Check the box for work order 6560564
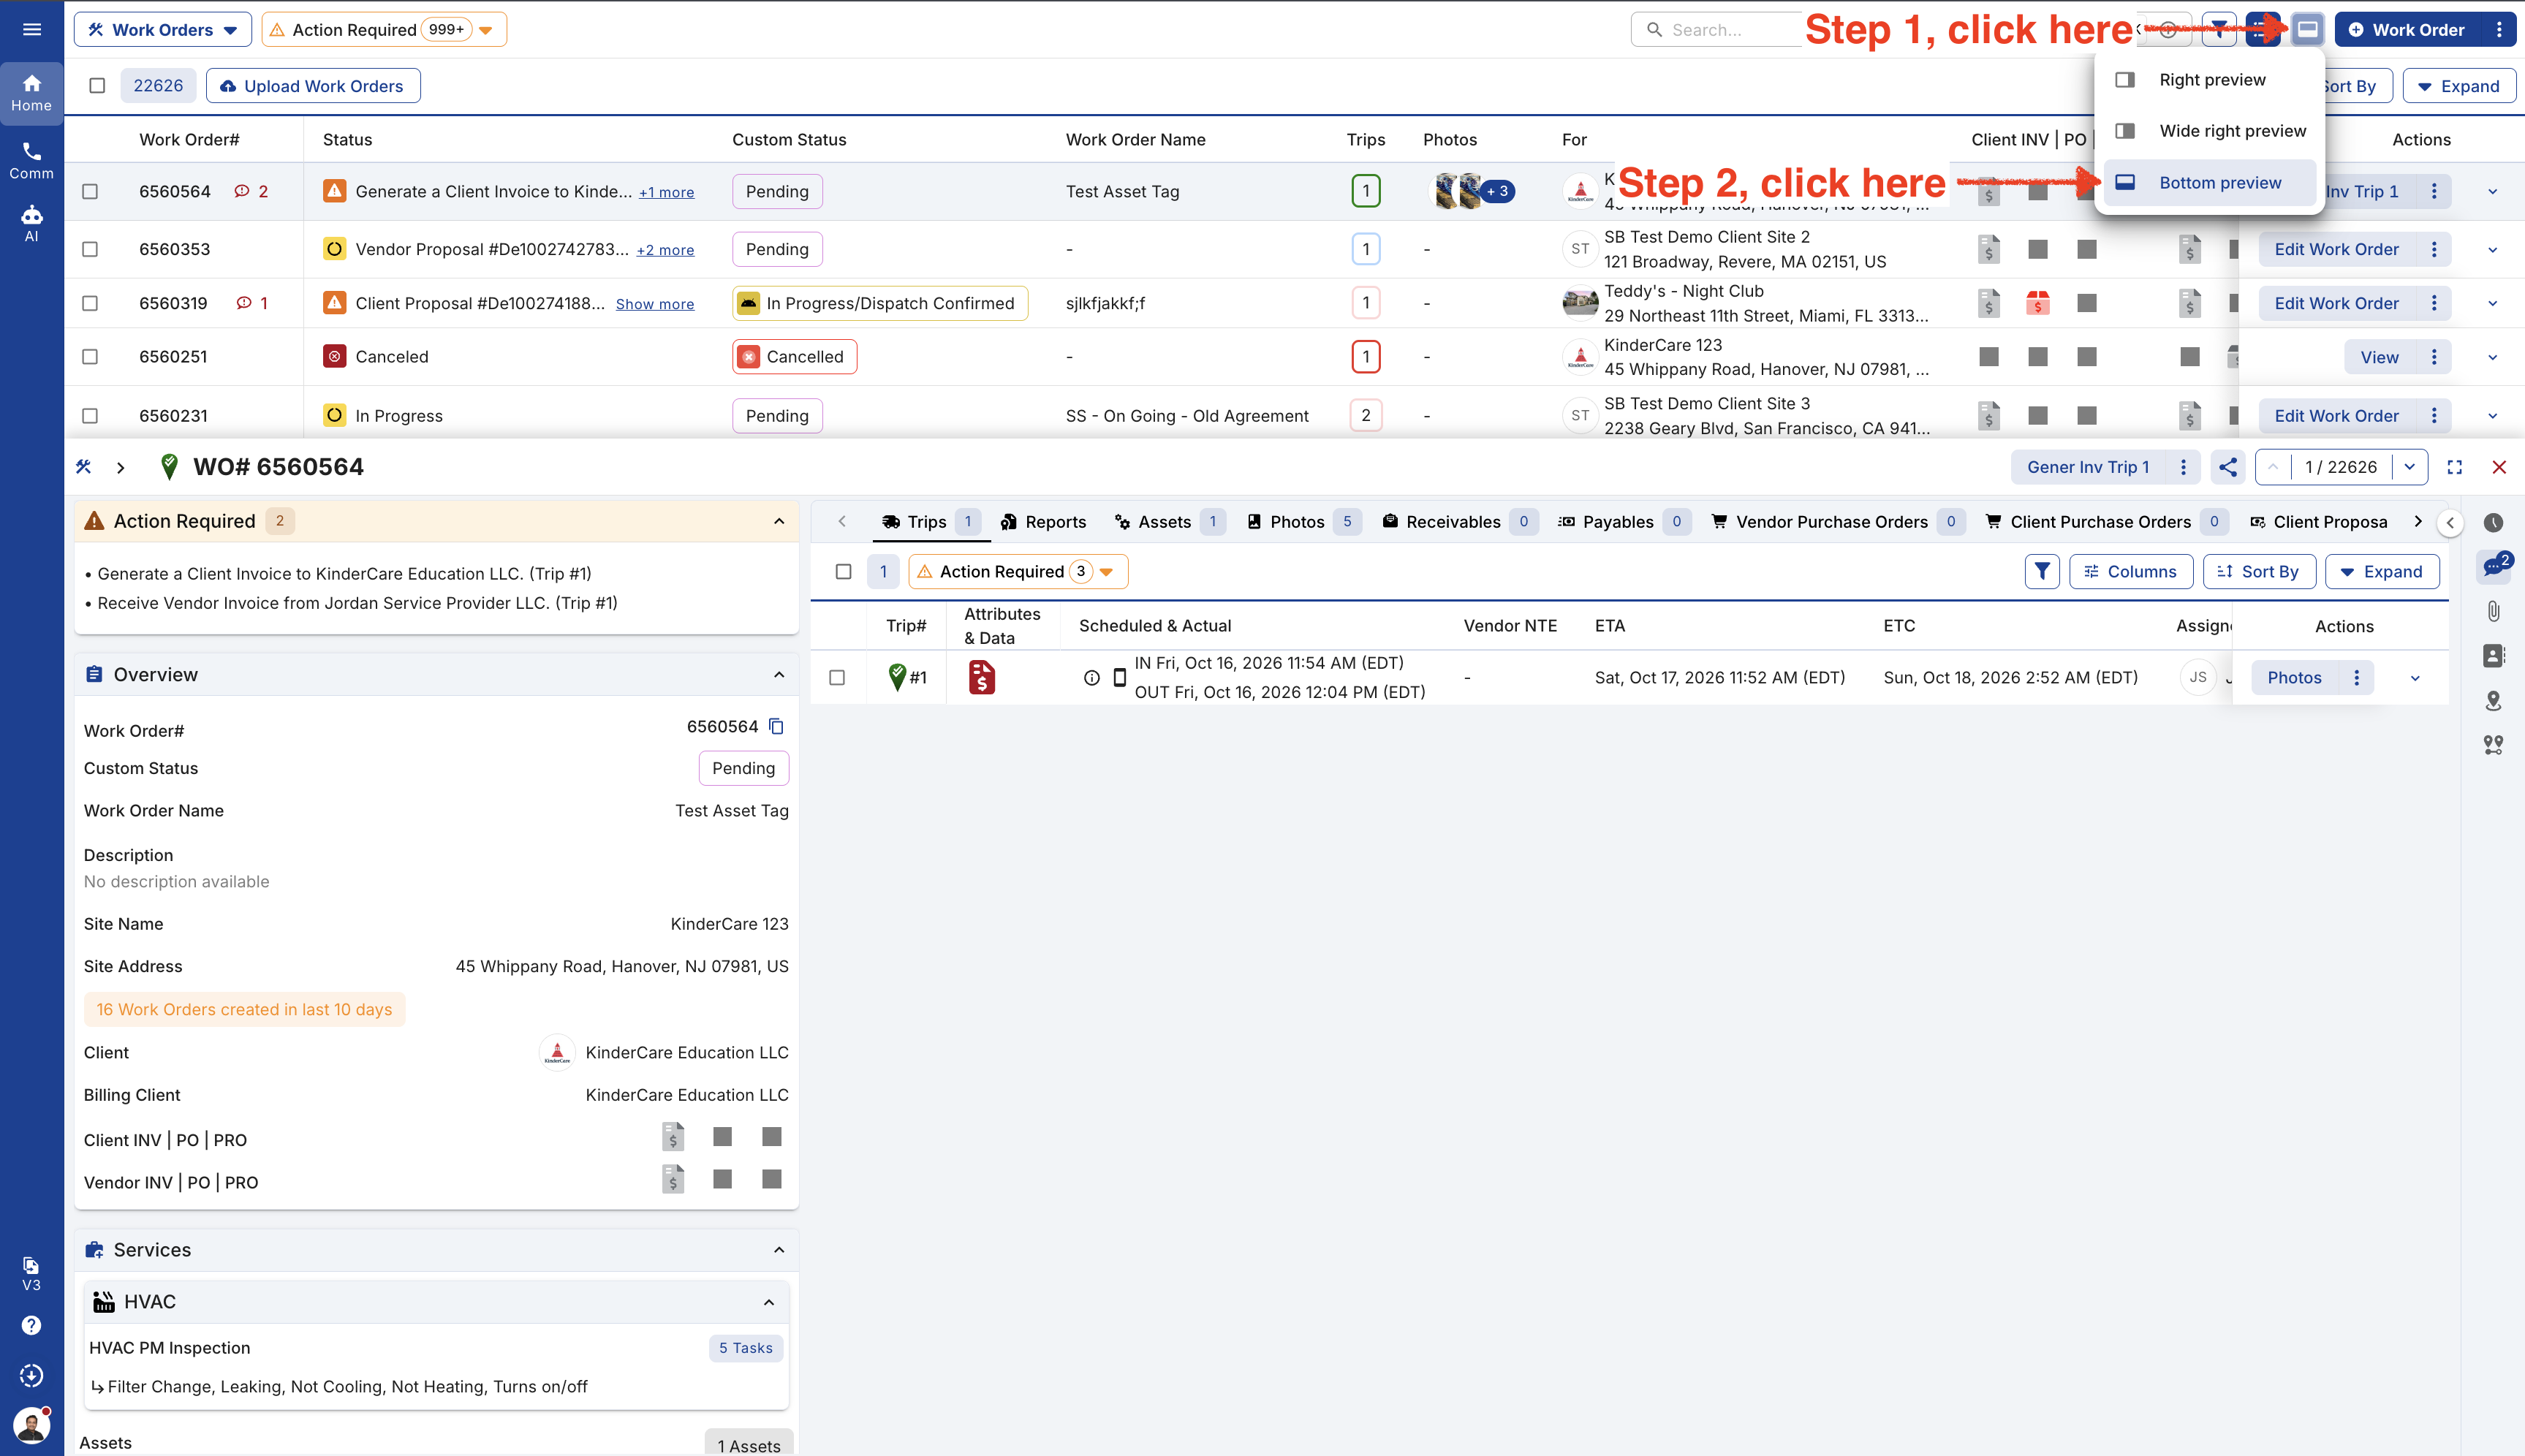 90,191
